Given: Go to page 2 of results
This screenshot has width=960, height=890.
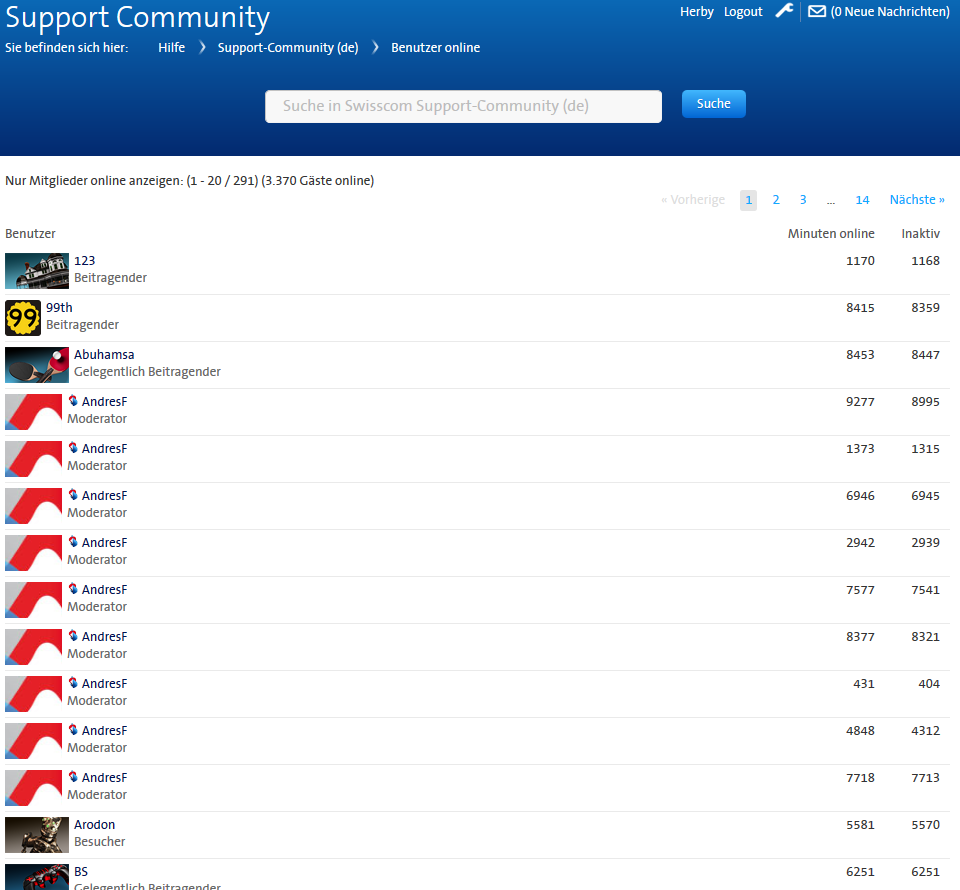Looking at the screenshot, I should click(775, 200).
